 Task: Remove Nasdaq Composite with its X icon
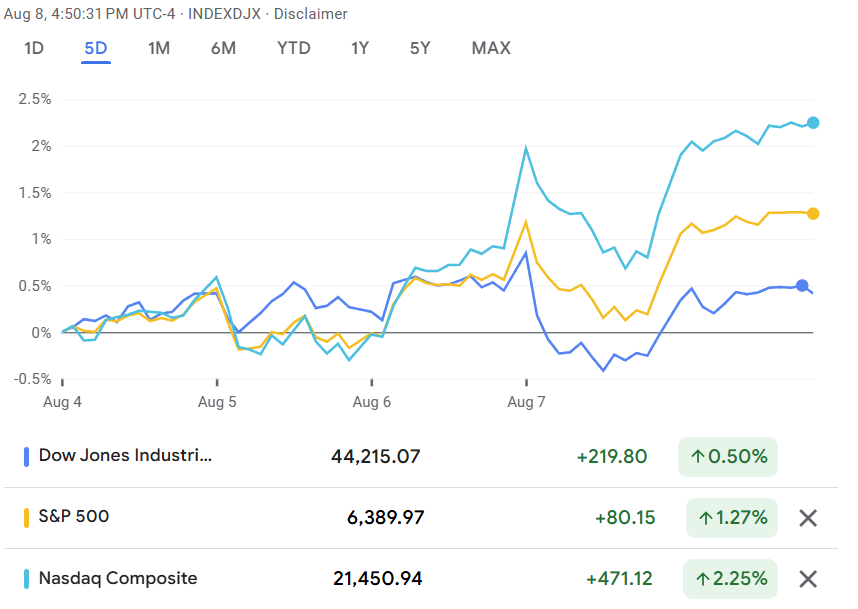click(808, 578)
